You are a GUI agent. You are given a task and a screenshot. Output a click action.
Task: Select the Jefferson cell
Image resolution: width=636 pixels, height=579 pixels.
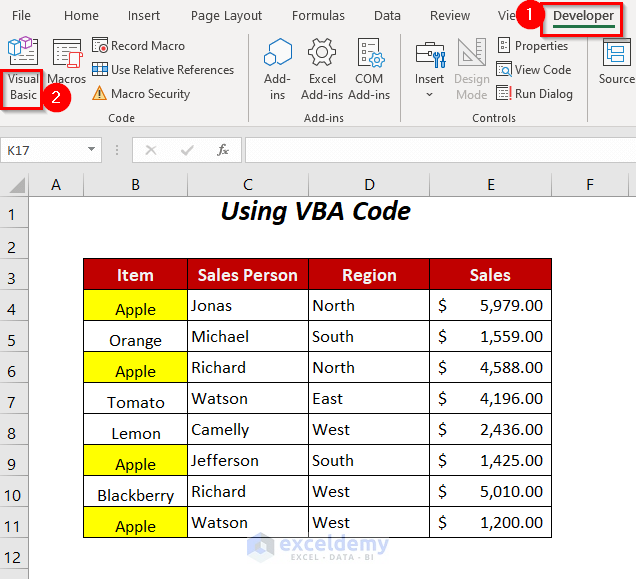point(248,461)
